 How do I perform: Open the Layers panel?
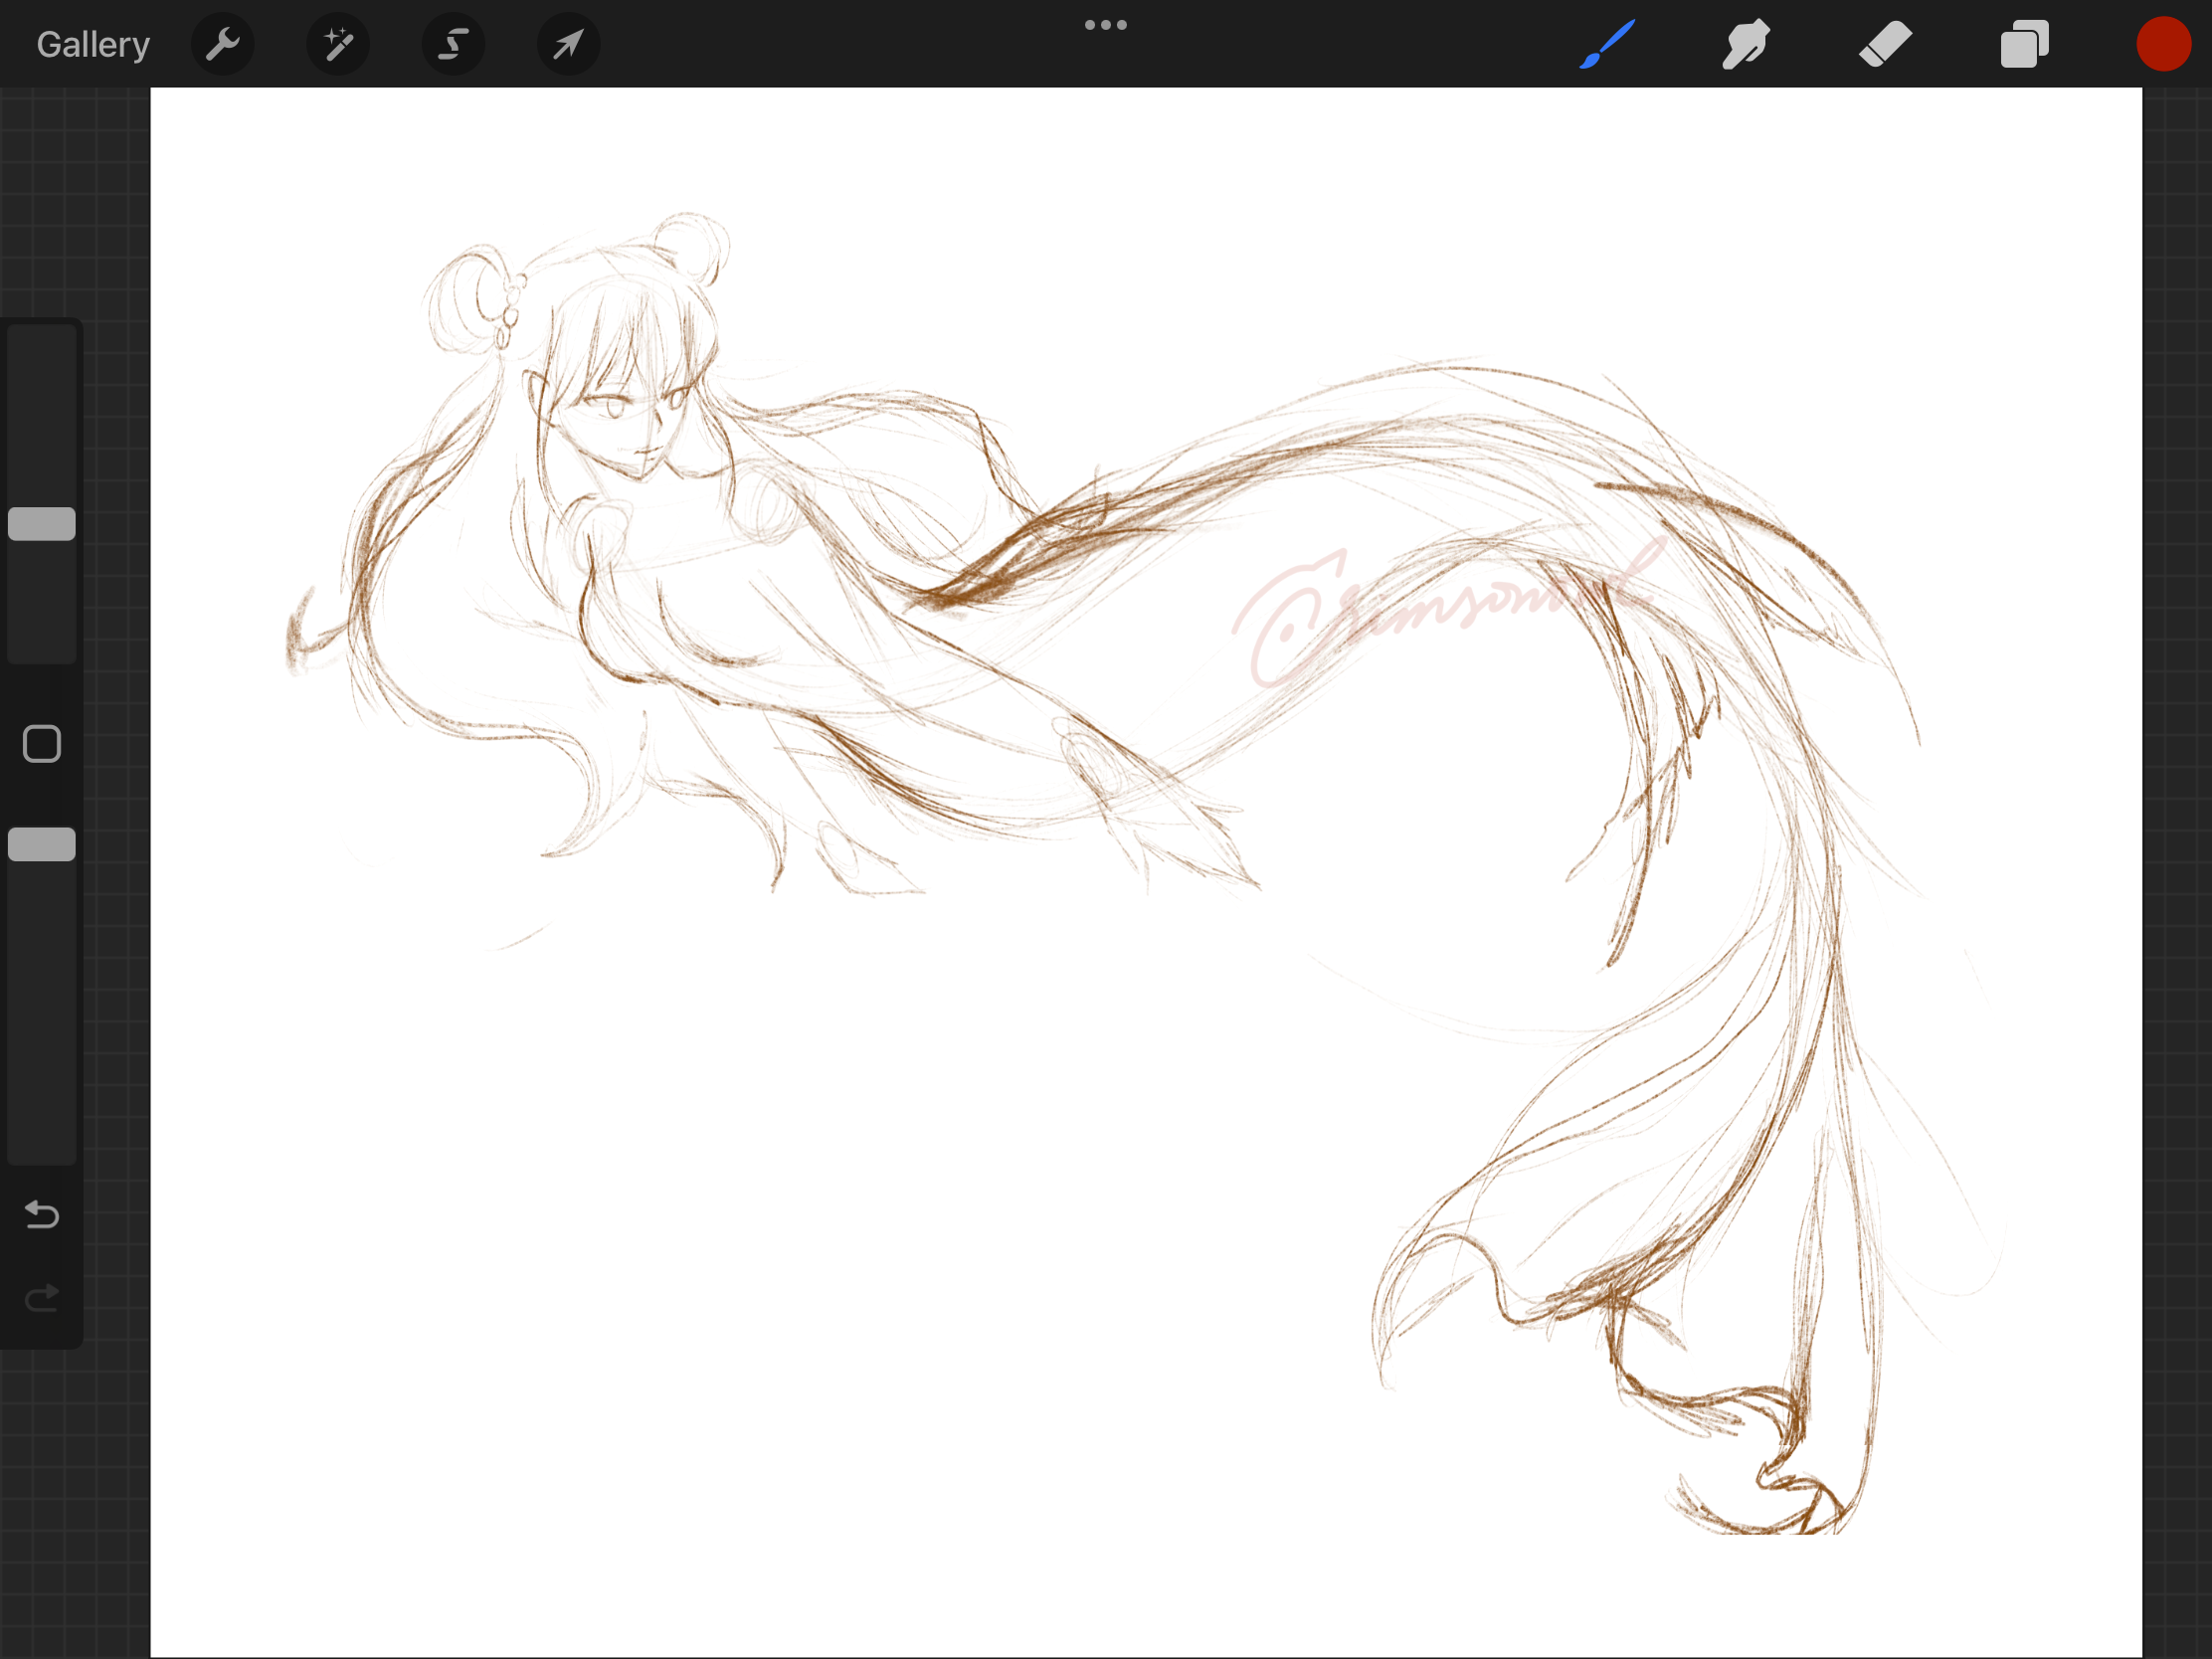click(x=2025, y=45)
